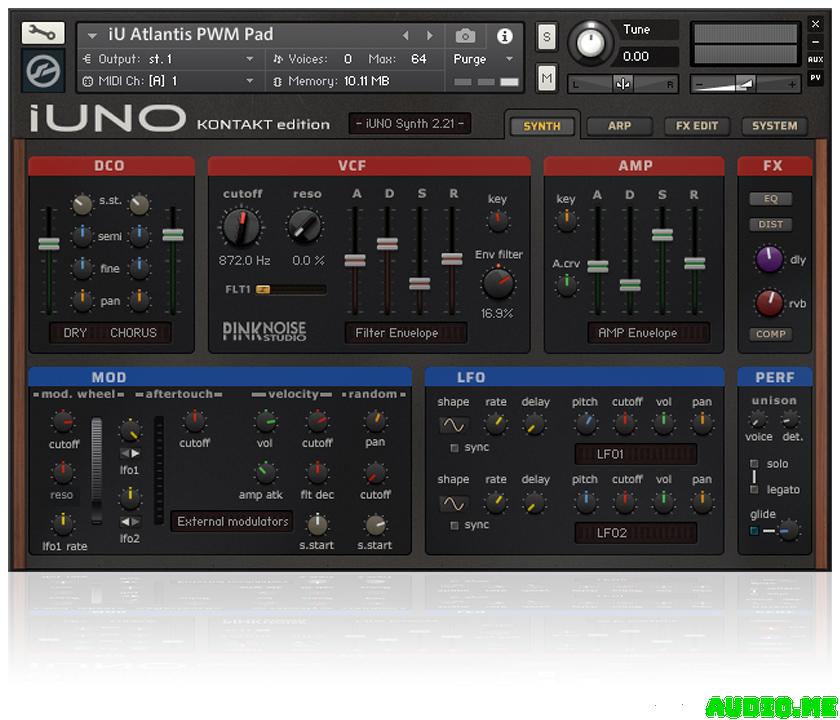
Task: Click the Env filter knob
Action: point(498,283)
